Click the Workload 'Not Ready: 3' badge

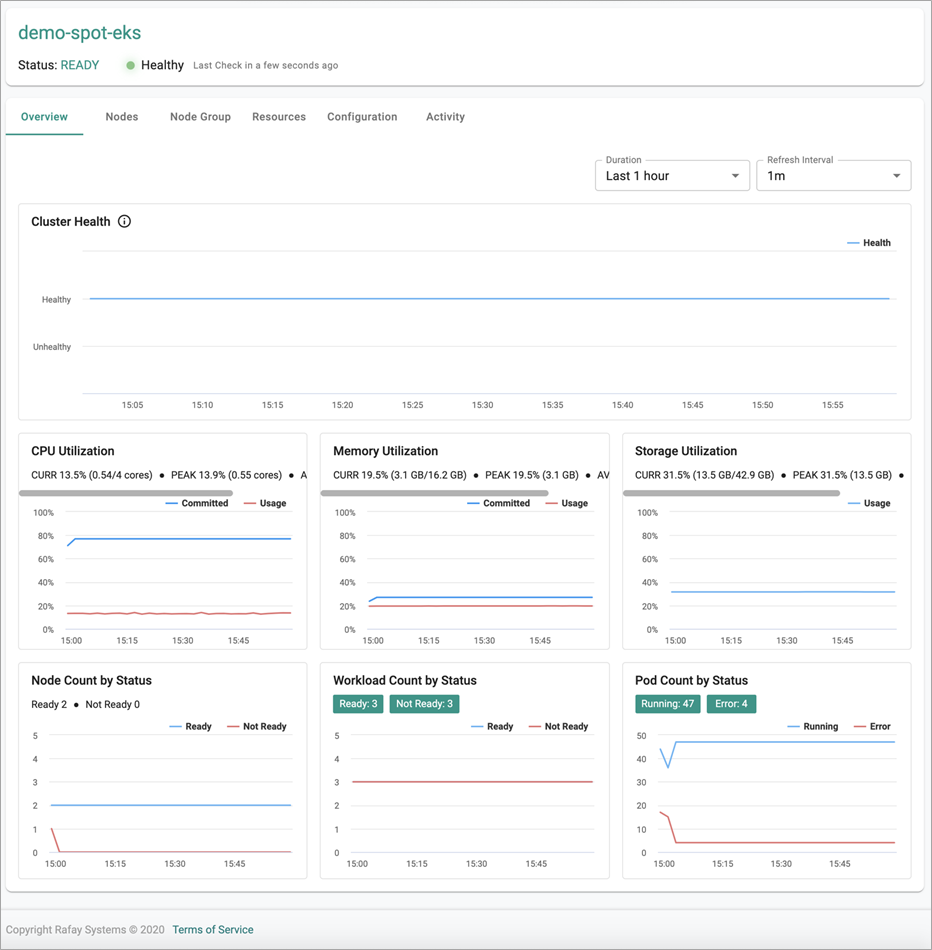point(424,704)
